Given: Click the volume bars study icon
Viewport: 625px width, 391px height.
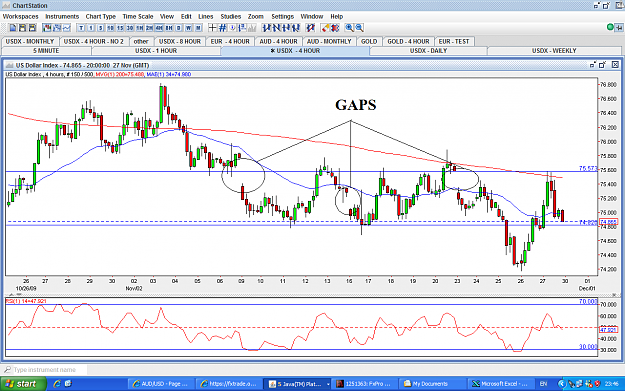Looking at the screenshot, I should (x=252, y=28).
